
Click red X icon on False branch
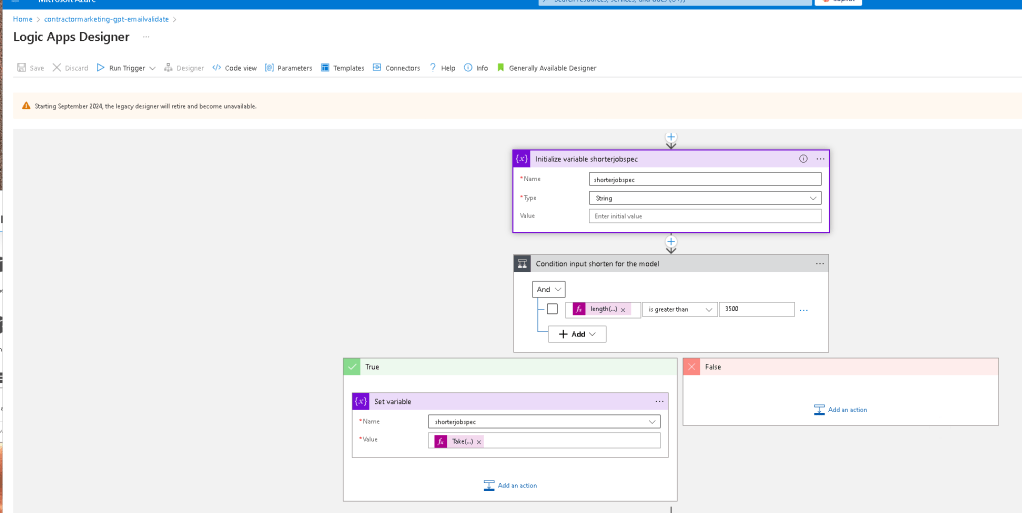[691, 367]
